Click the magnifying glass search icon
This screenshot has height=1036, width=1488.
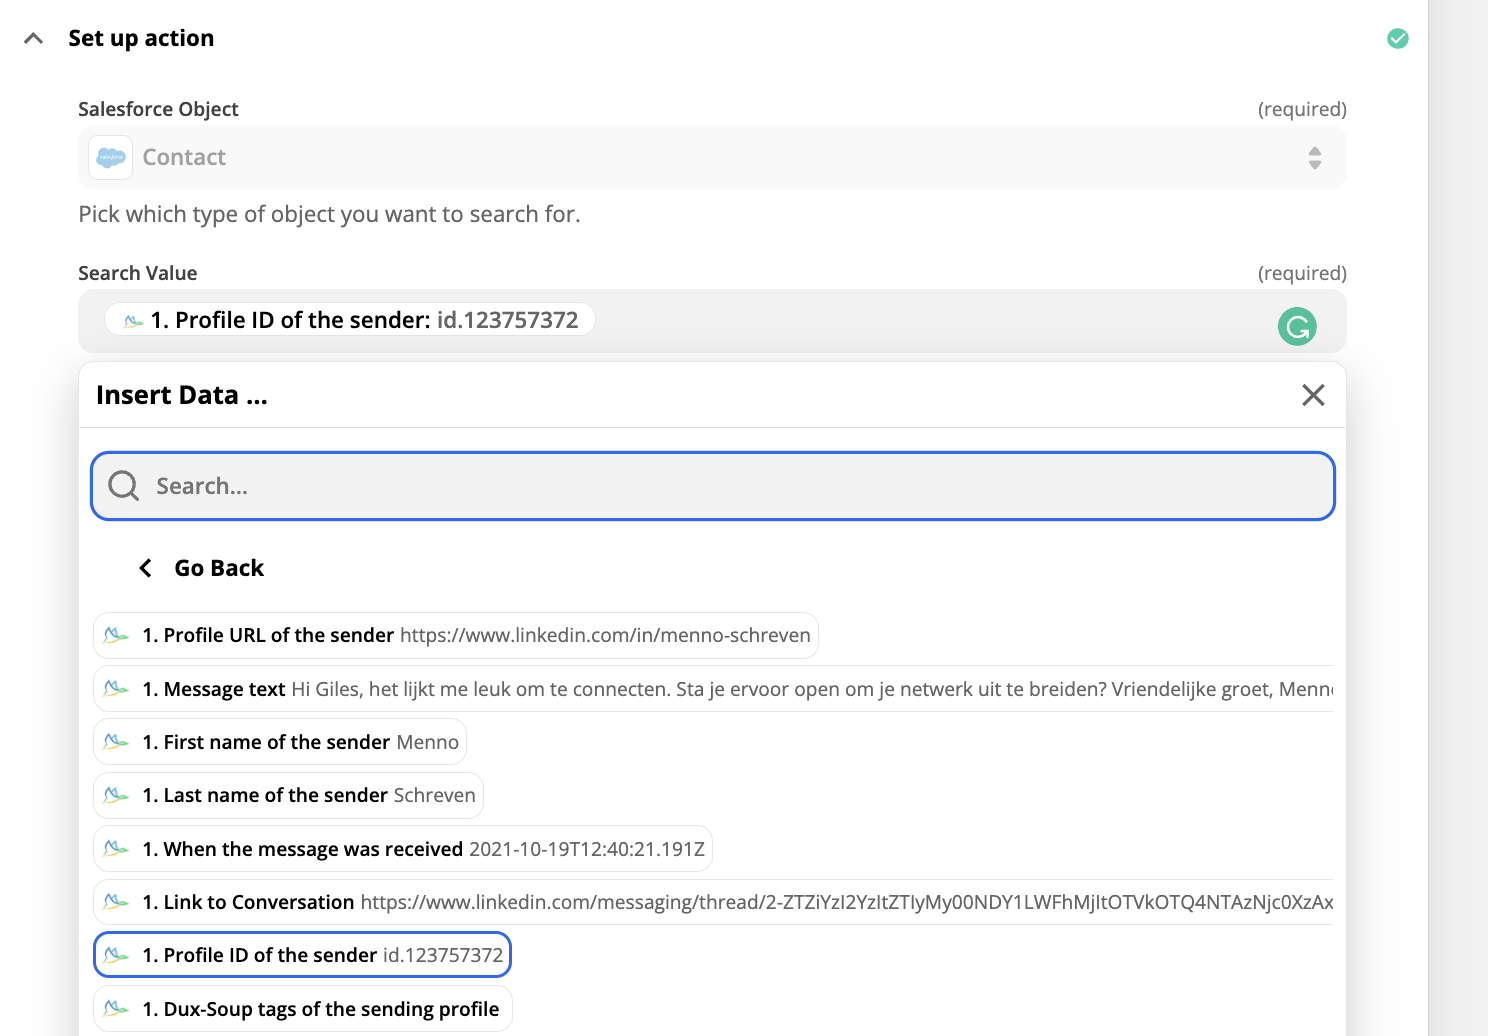(124, 486)
